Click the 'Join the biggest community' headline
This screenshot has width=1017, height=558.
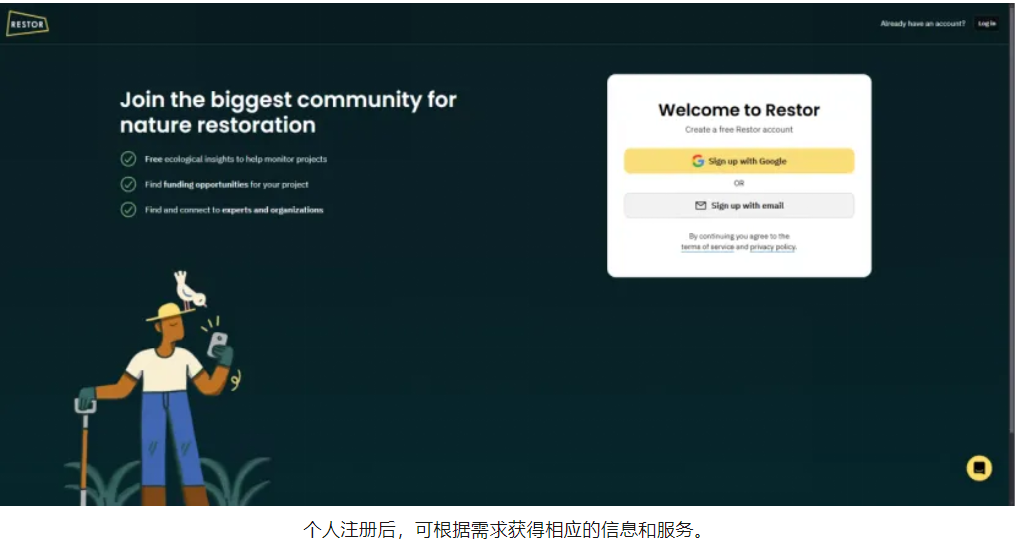(x=288, y=112)
